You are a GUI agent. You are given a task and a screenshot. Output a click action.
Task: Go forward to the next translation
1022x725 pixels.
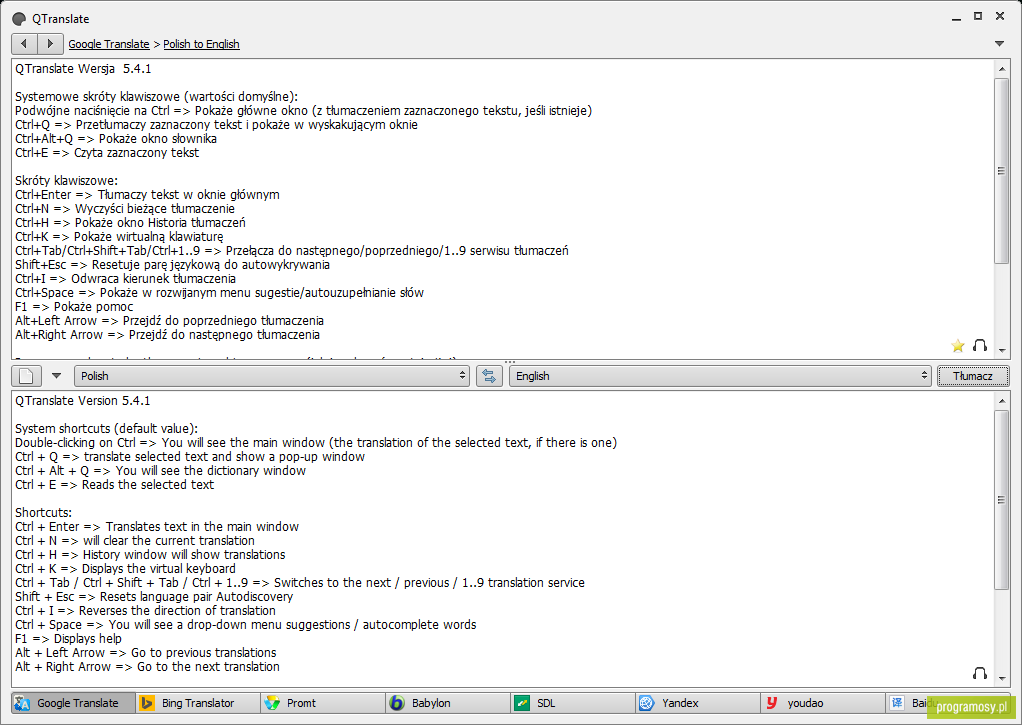pyautogui.click(x=50, y=44)
